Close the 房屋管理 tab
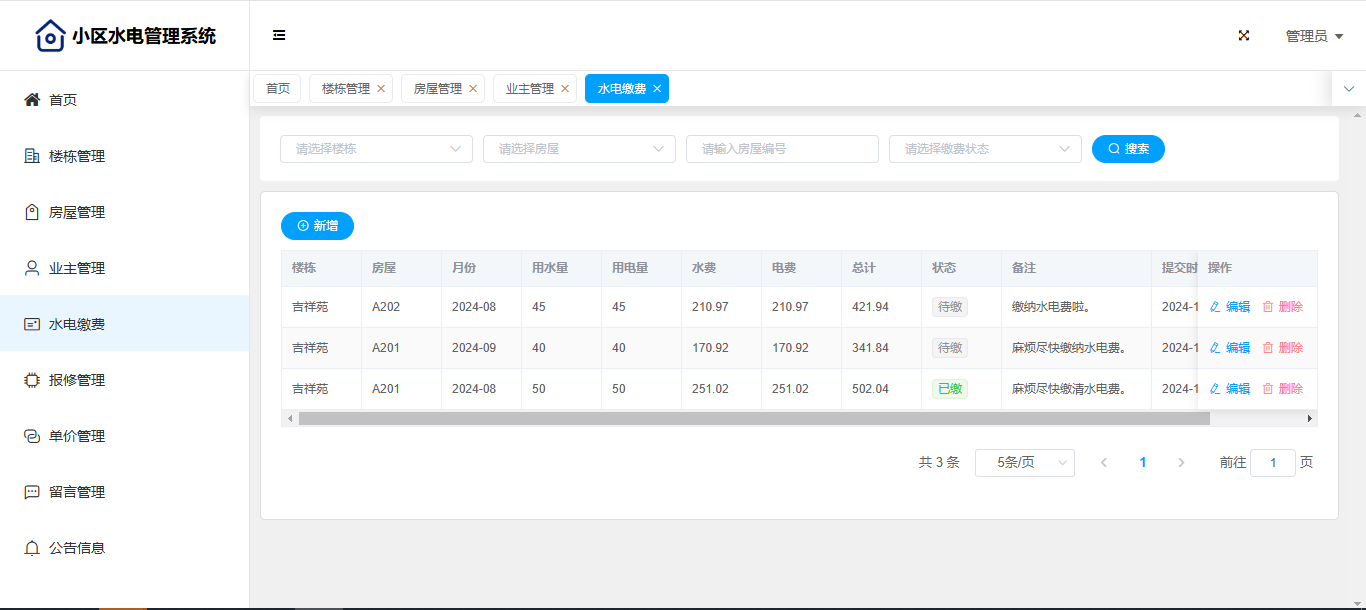 [x=473, y=89]
